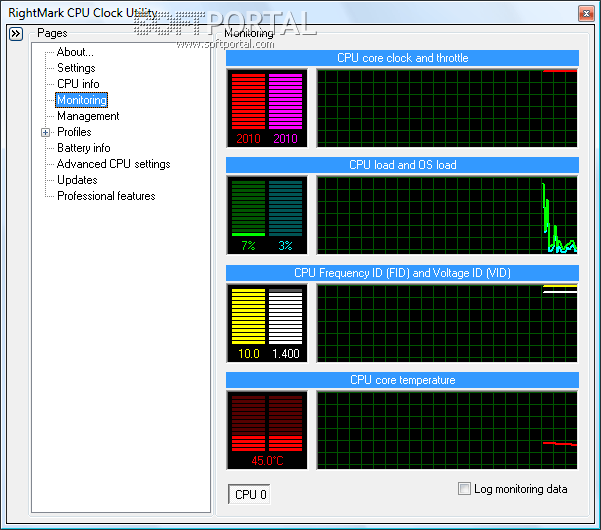The image size is (601, 530).
Task: Select the Updates page
Action: tap(77, 180)
